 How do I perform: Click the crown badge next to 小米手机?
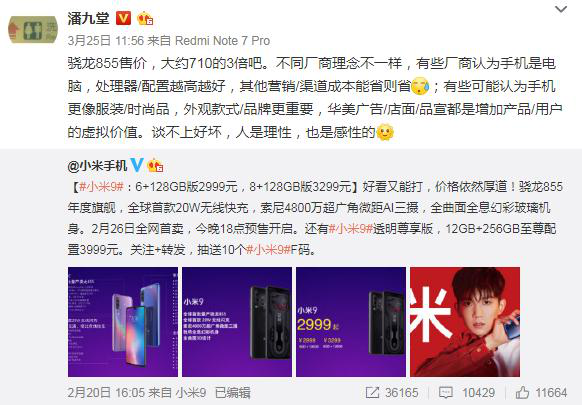click(155, 165)
